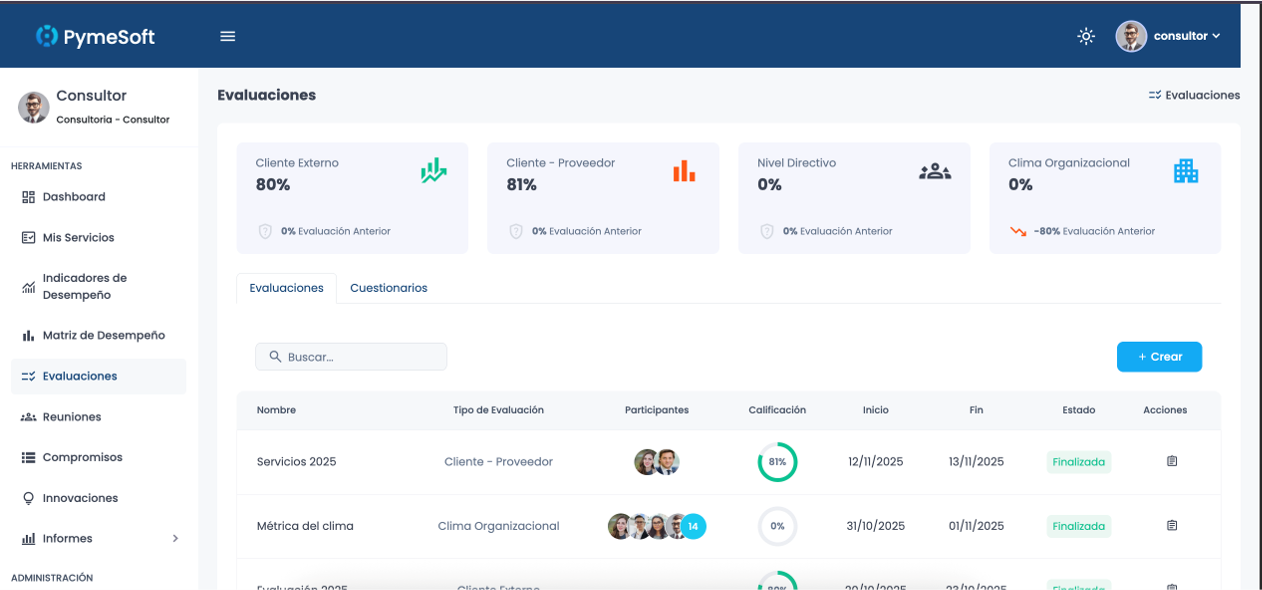Click the PymeSoft logo
Screen dimensions: 1262x590
tap(96, 37)
